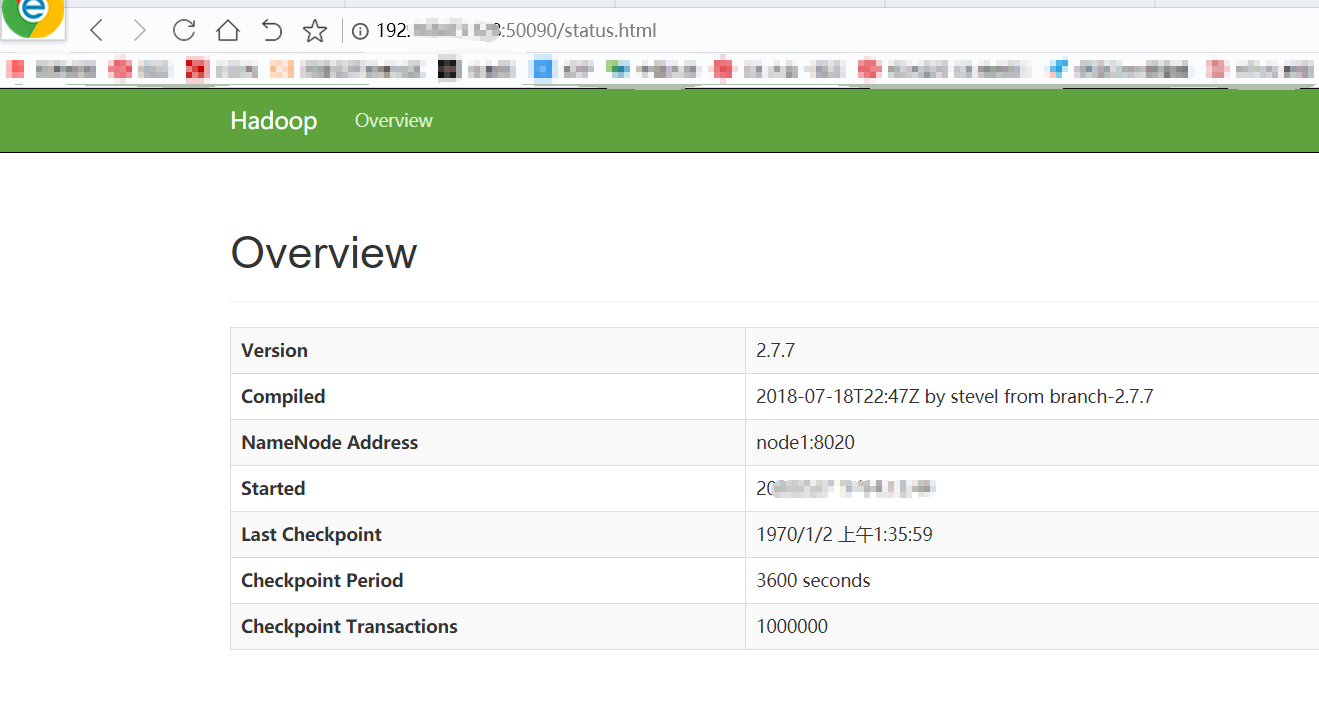
Task: Select the Last Checkpoint label
Action: tap(311, 535)
